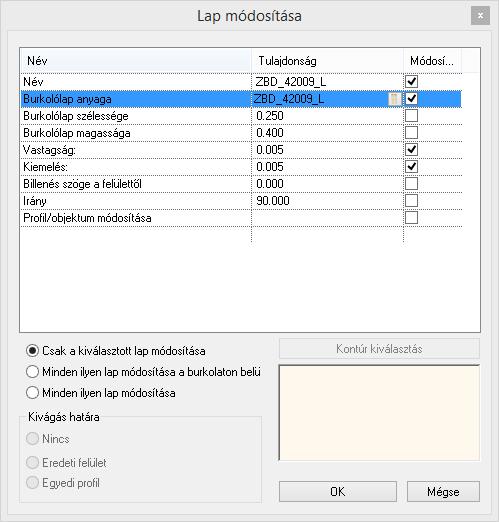Click the Módosí... column header
This screenshot has width=499, height=522.
[x=432, y=61]
